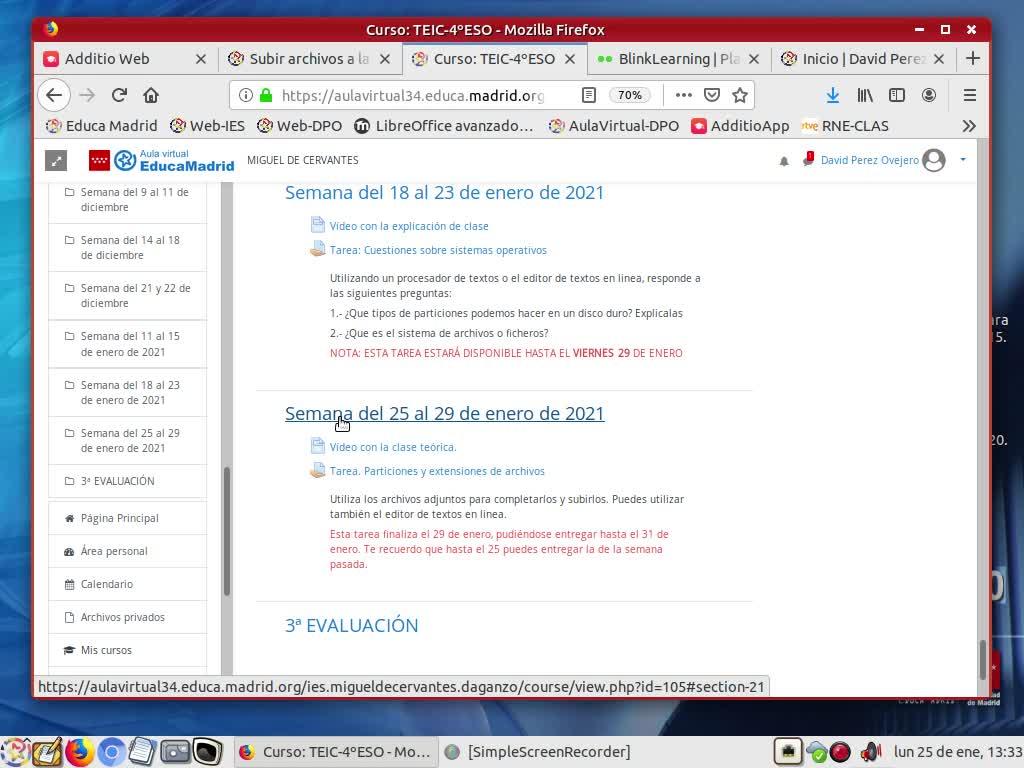Reset the 70% zoom level badge

pyautogui.click(x=630, y=95)
